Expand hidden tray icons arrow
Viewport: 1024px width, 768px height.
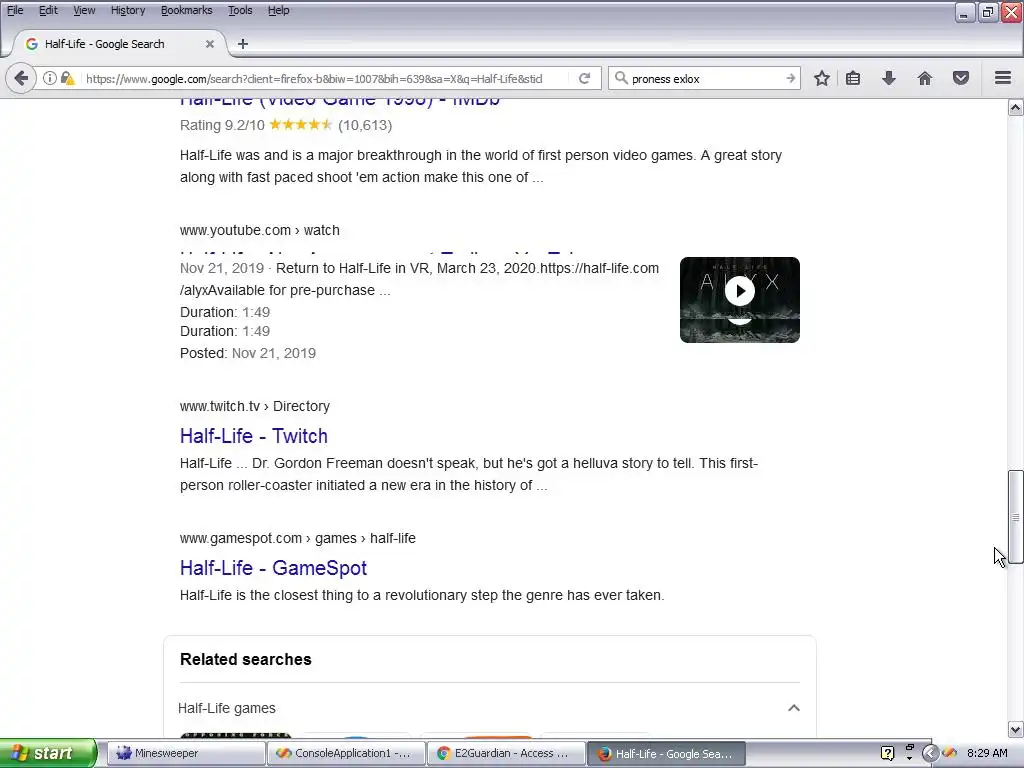point(930,753)
